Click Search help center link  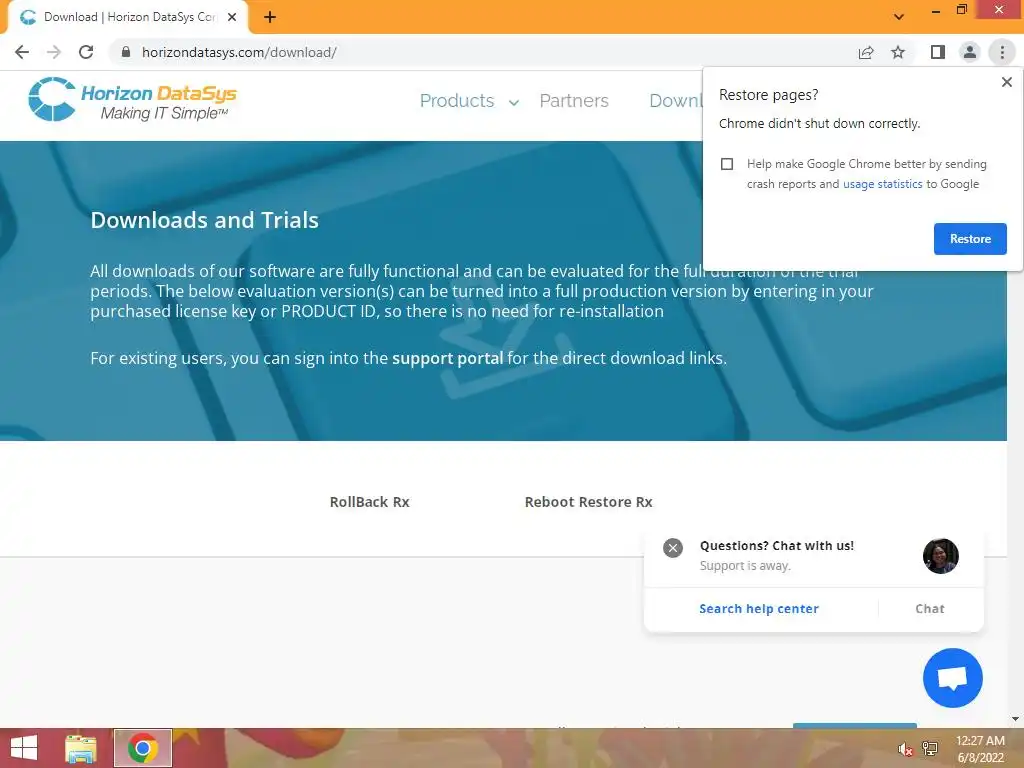tap(759, 609)
